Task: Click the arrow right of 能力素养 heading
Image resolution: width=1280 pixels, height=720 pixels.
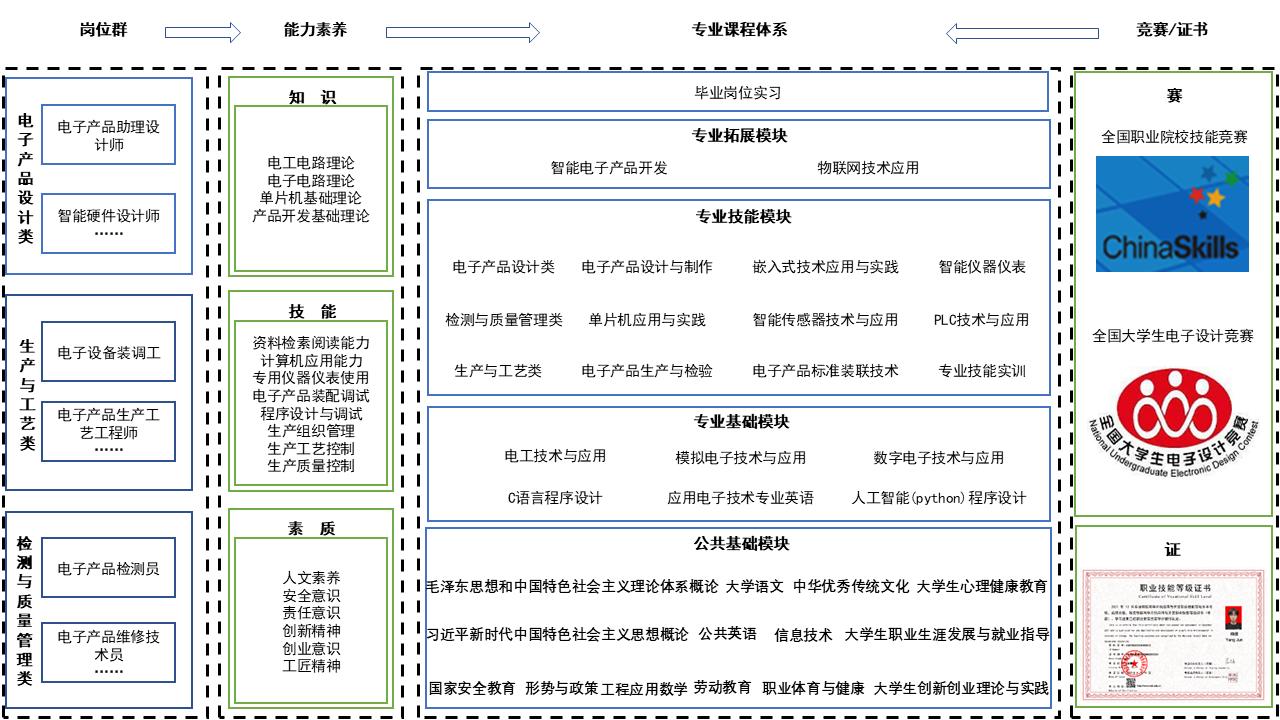Action: click(462, 33)
